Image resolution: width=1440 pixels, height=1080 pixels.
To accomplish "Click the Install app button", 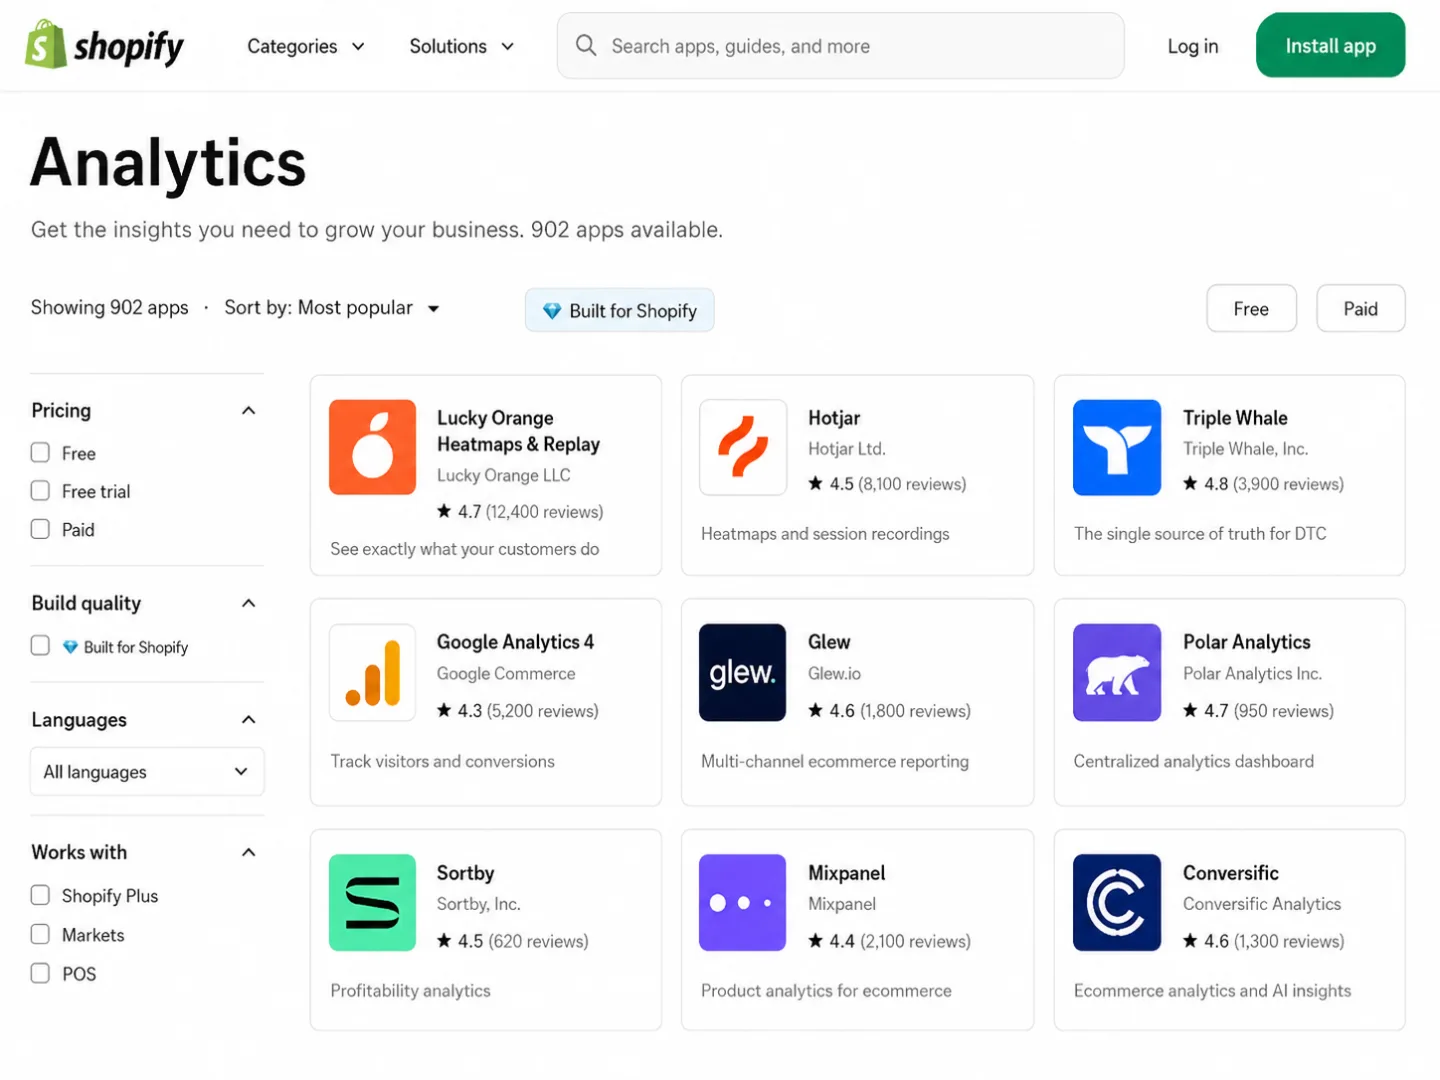I will click(x=1330, y=45).
